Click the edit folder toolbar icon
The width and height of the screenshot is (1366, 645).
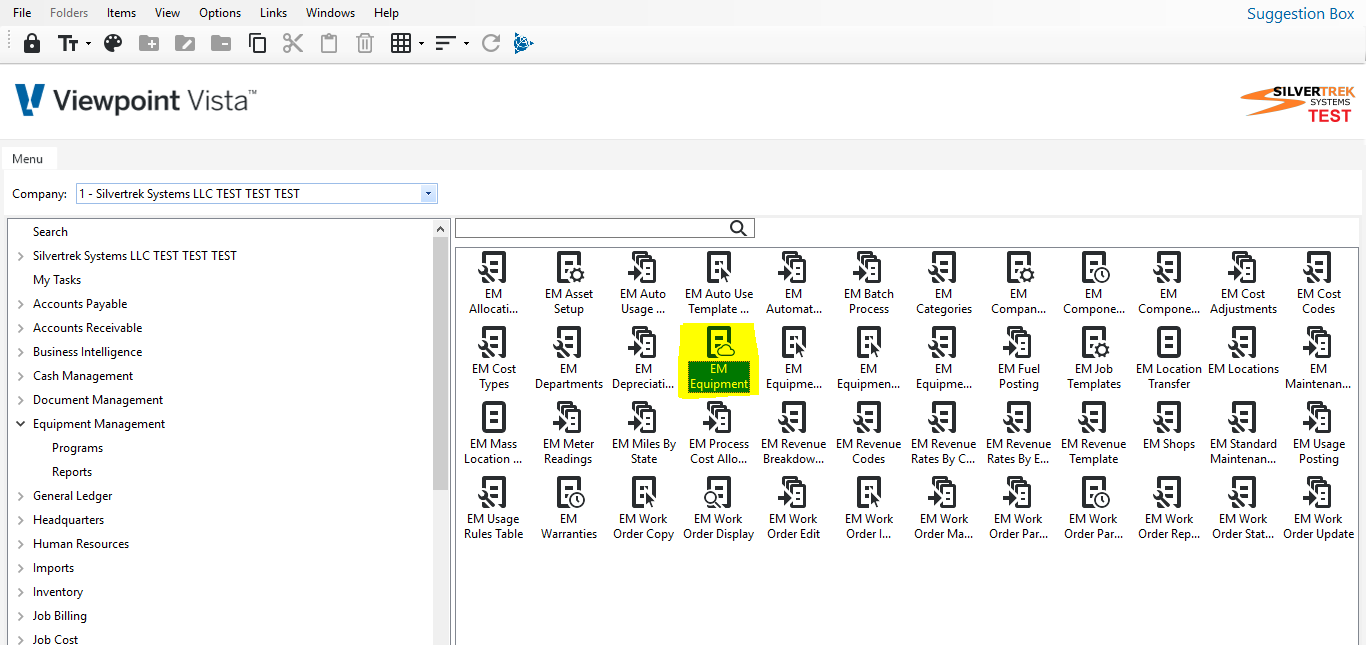coord(185,43)
